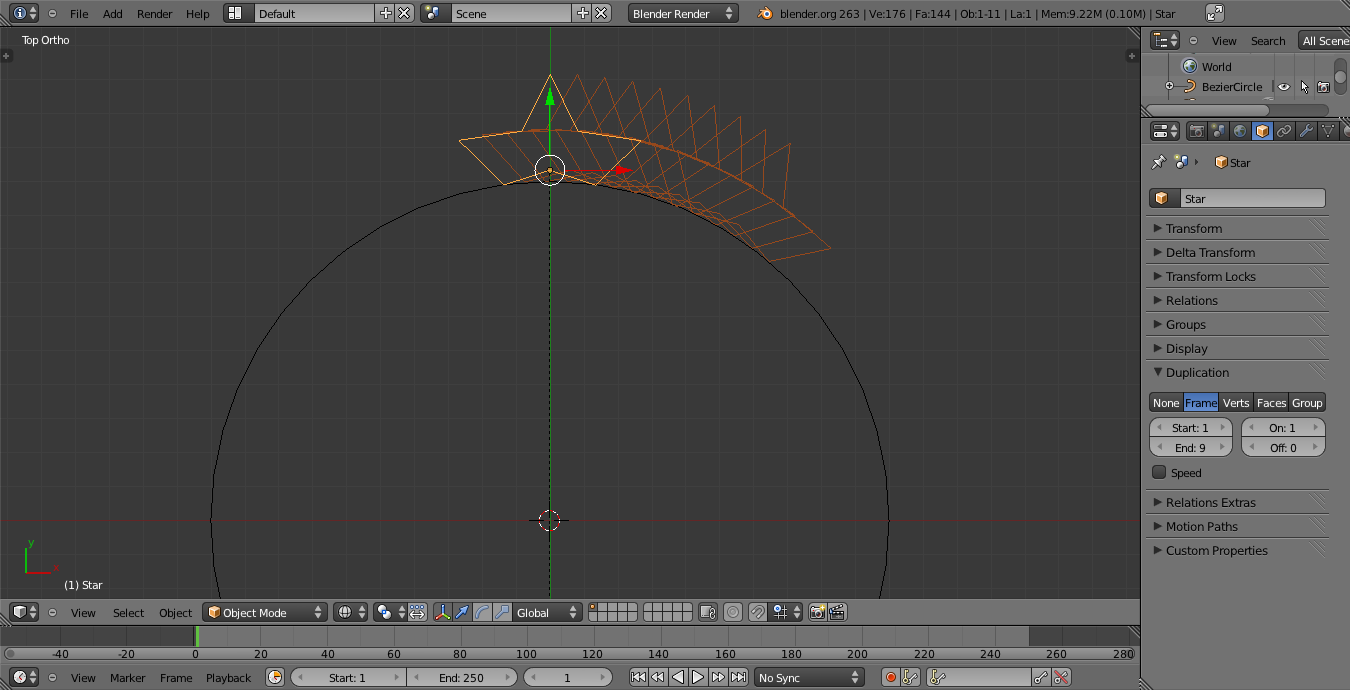The image size is (1350, 690).
Task: Open the outliner Search menu
Action: click(1268, 40)
